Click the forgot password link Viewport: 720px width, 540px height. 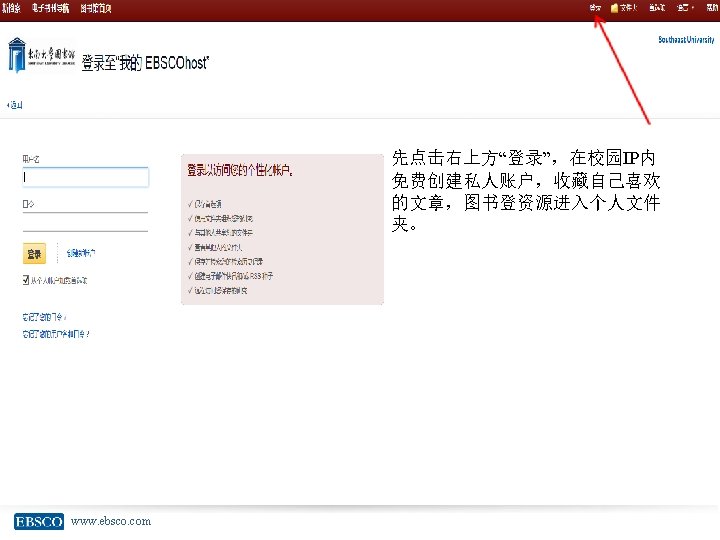[x=44, y=317]
